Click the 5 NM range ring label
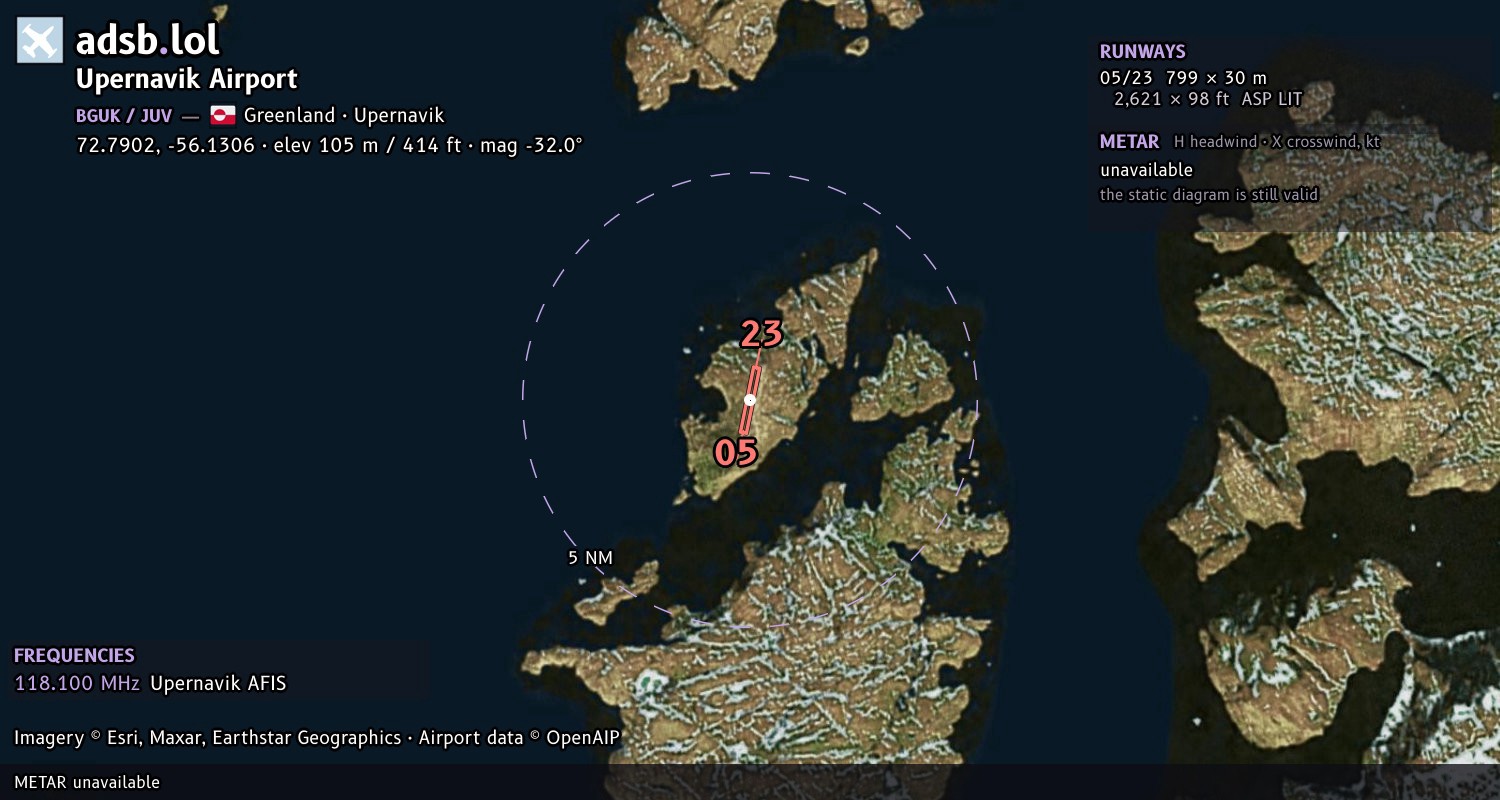Image resolution: width=1500 pixels, height=800 pixels. (x=590, y=558)
